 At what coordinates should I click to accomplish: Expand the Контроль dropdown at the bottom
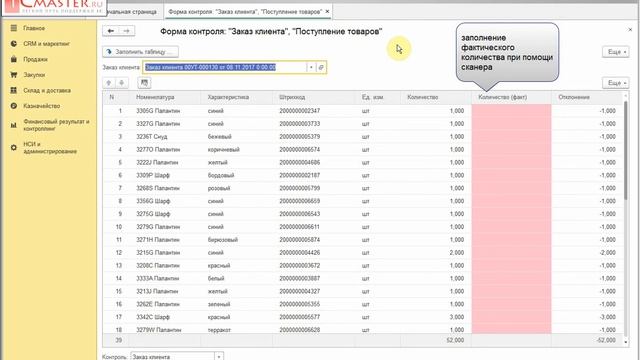(219, 356)
